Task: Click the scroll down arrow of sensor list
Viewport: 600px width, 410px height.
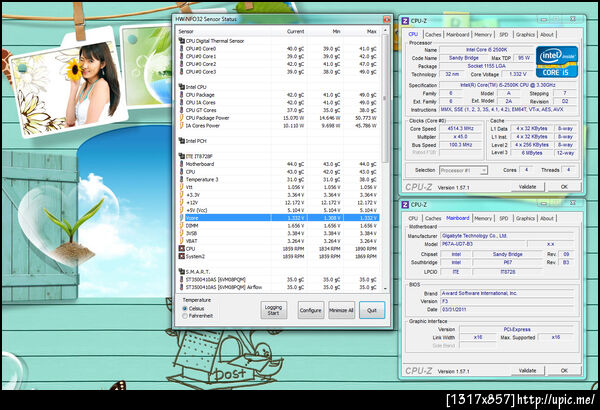Action: pyautogui.click(x=385, y=289)
